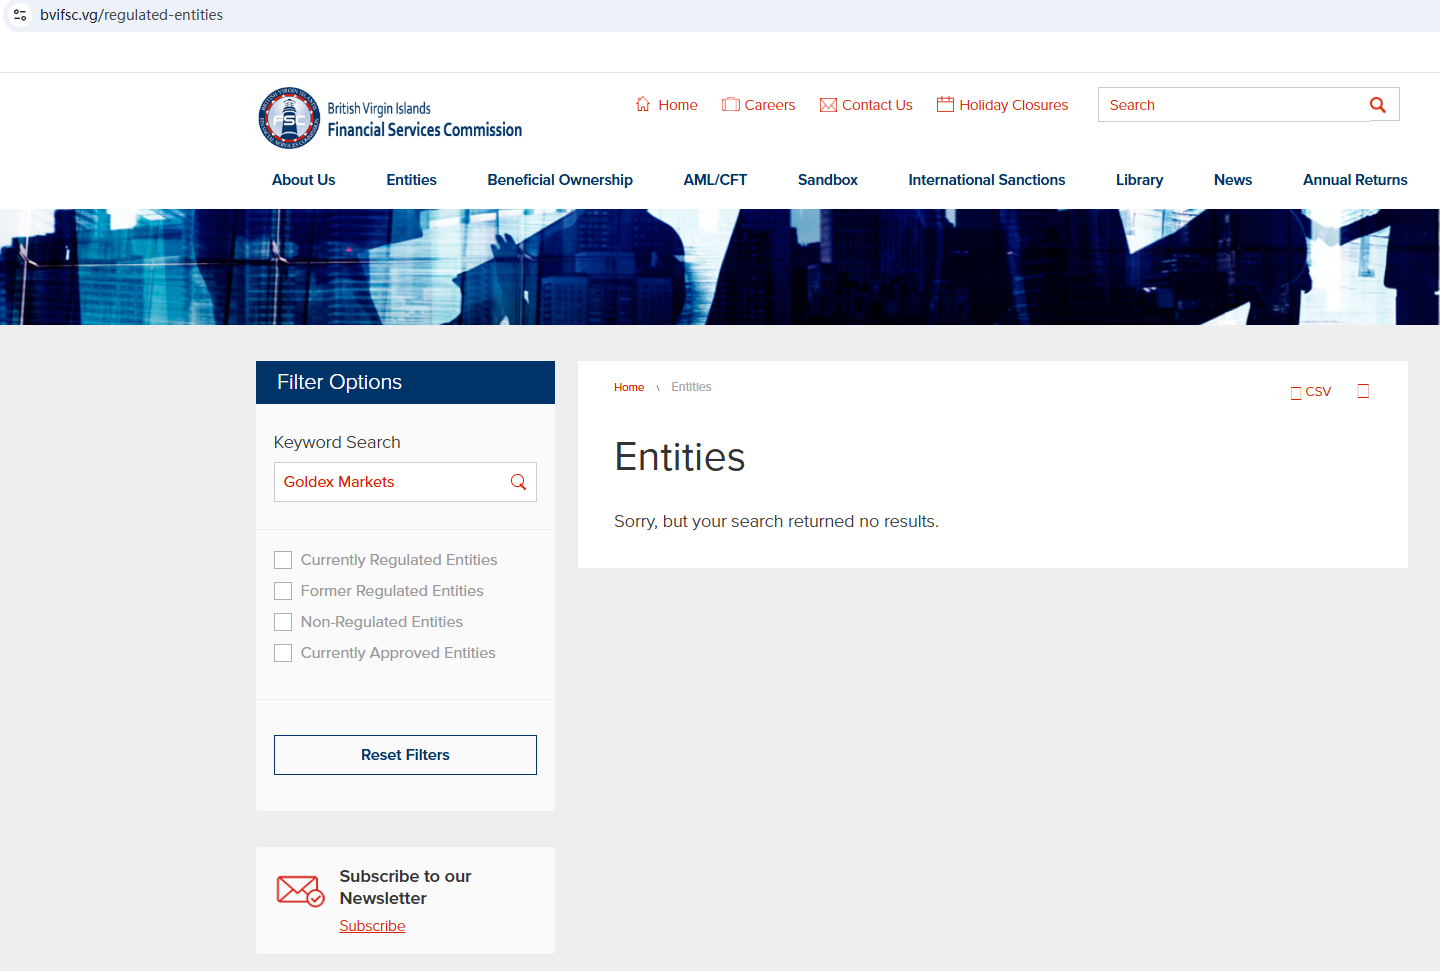Click the newsletter envelope icon

[300, 890]
